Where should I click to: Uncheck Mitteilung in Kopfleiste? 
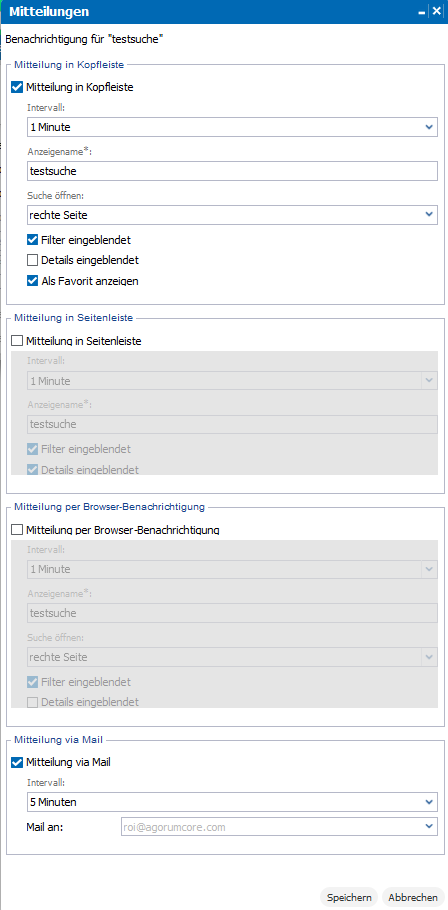point(17,88)
